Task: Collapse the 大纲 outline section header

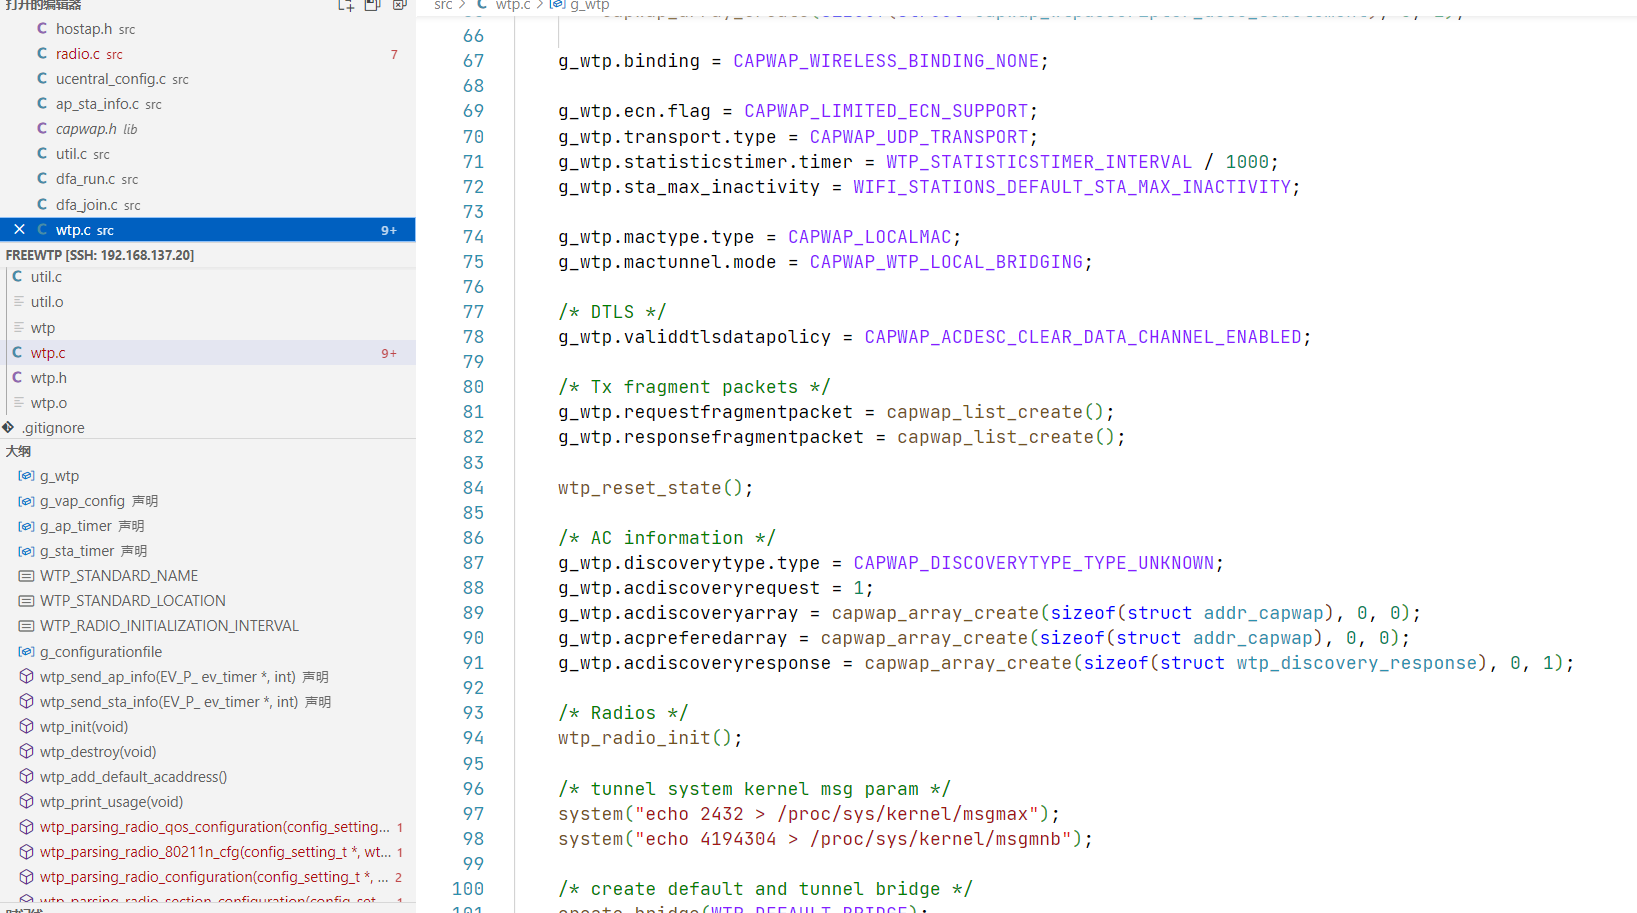Action: click(x=208, y=451)
